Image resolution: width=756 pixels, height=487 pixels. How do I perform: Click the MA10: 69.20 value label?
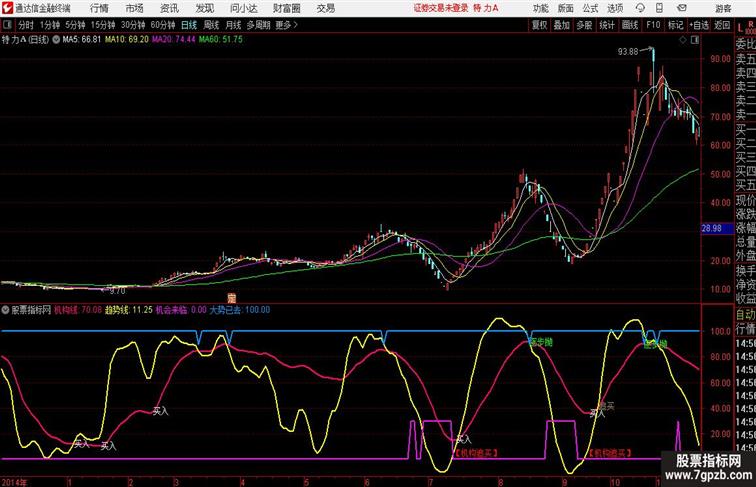(x=127, y=40)
